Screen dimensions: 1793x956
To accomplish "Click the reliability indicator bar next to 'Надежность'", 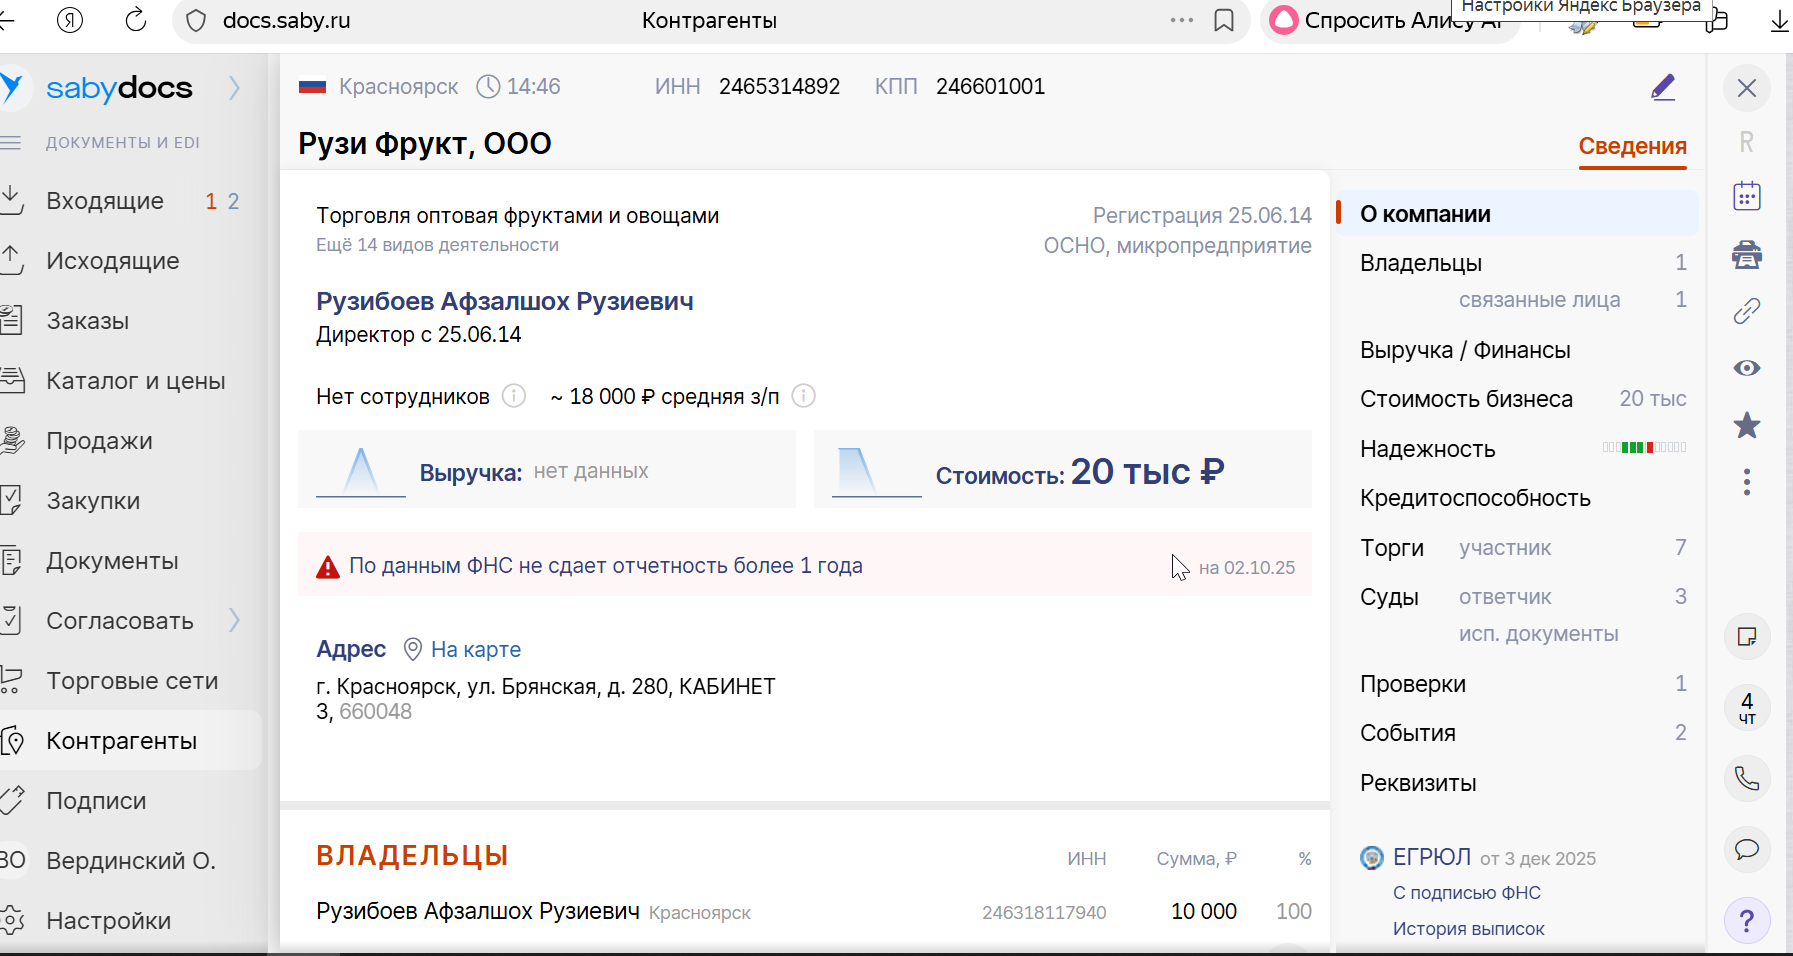I will tap(1644, 448).
